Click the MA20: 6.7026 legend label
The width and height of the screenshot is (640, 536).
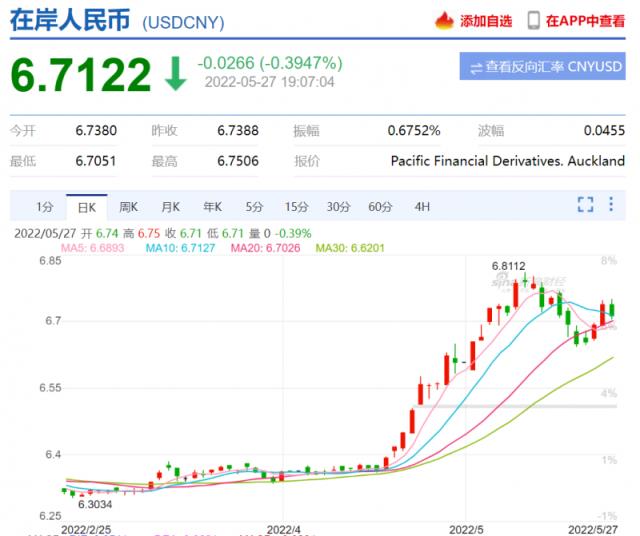pos(265,248)
